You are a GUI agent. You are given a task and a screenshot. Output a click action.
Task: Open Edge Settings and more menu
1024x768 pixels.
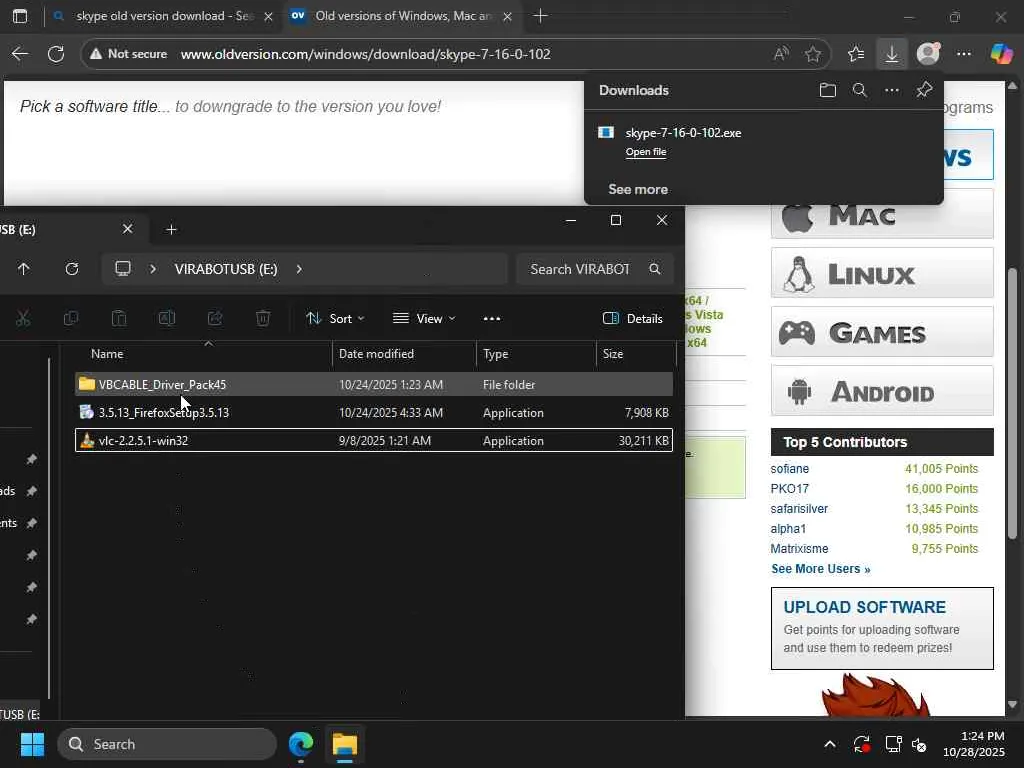click(x=964, y=54)
